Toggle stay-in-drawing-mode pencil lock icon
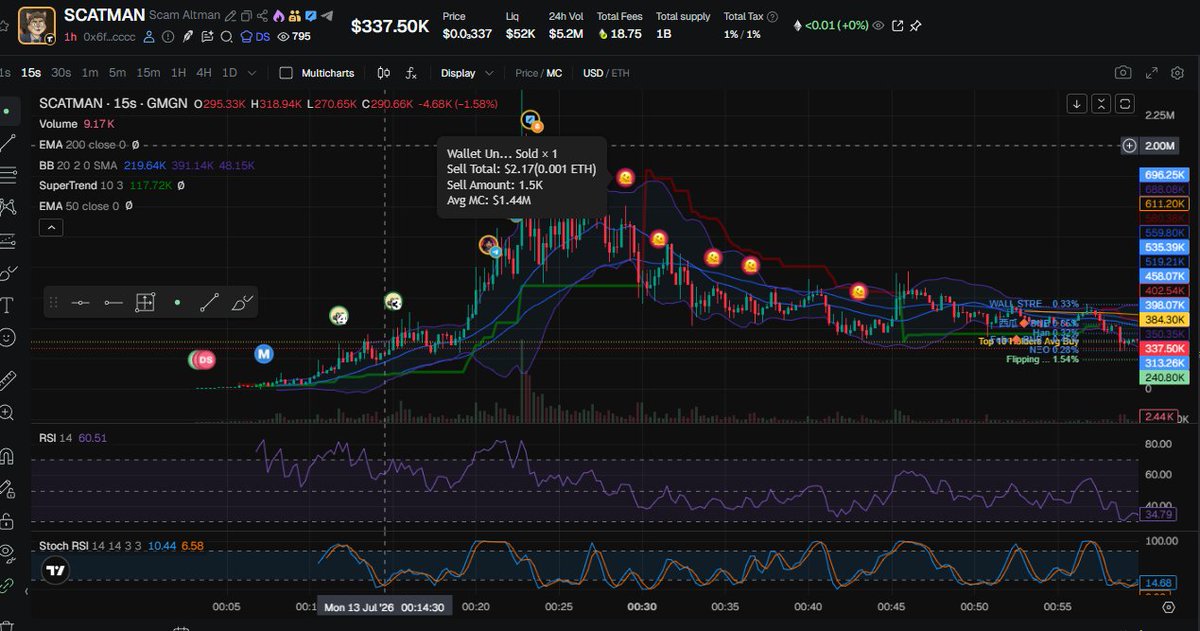The width and height of the screenshot is (1200, 631). click(8, 489)
